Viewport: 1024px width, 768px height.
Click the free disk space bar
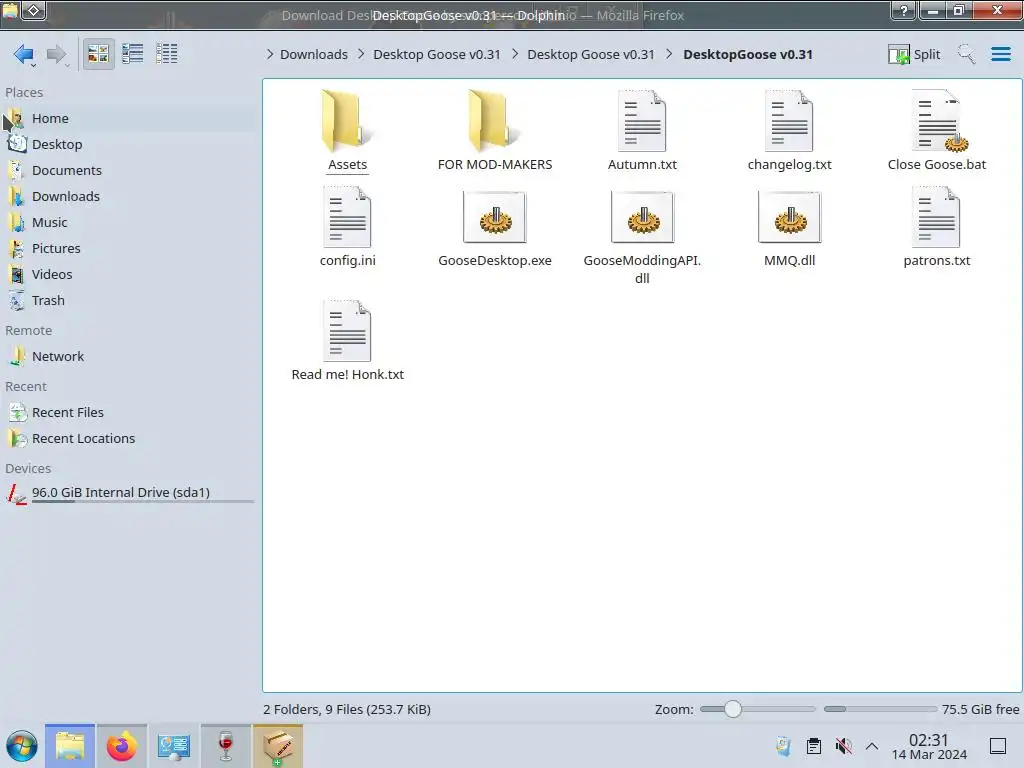coord(880,709)
